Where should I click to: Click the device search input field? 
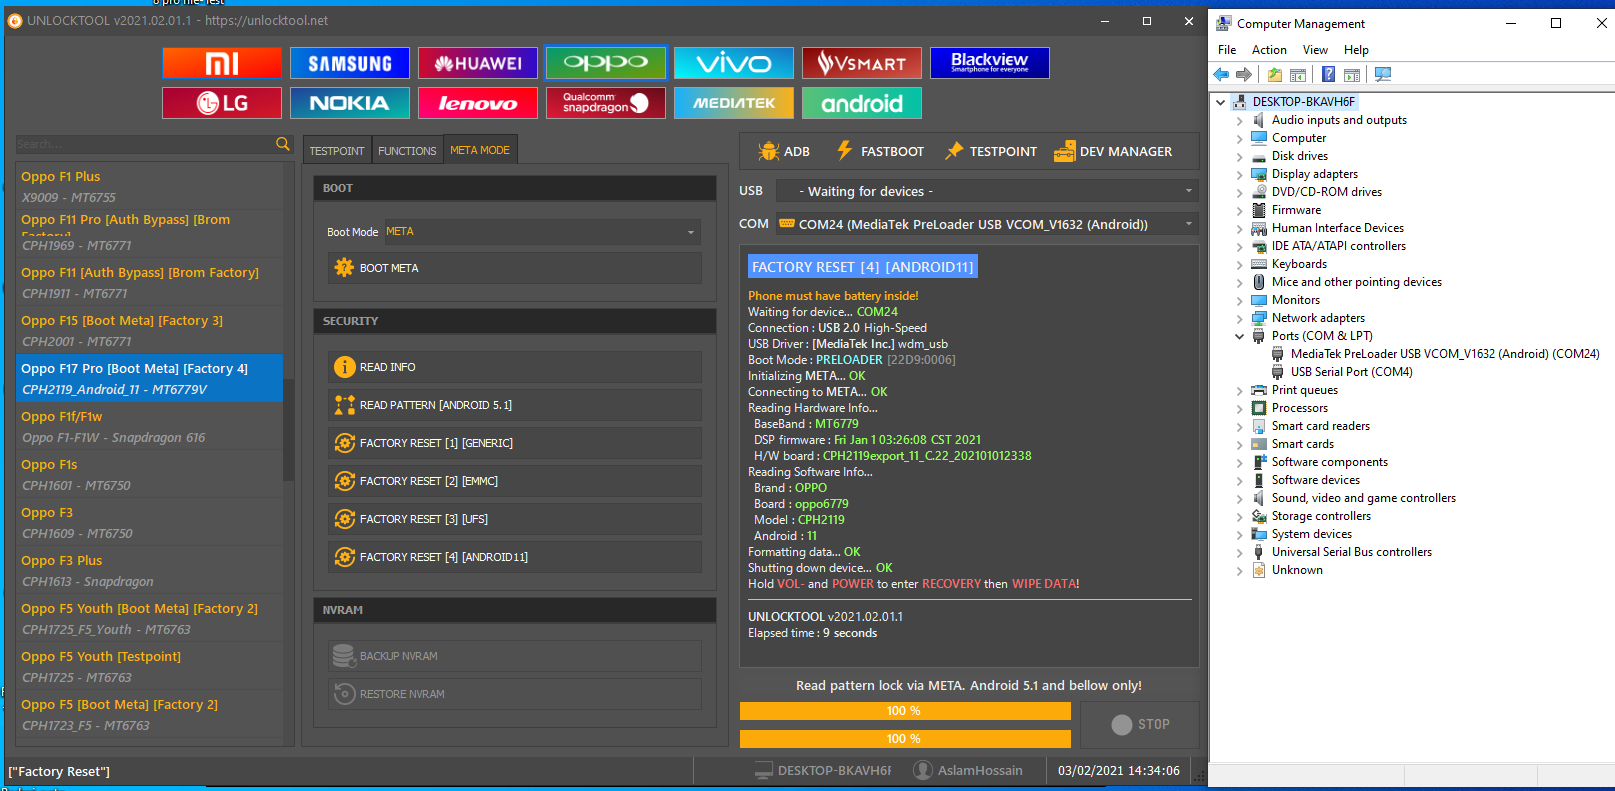tap(145, 144)
